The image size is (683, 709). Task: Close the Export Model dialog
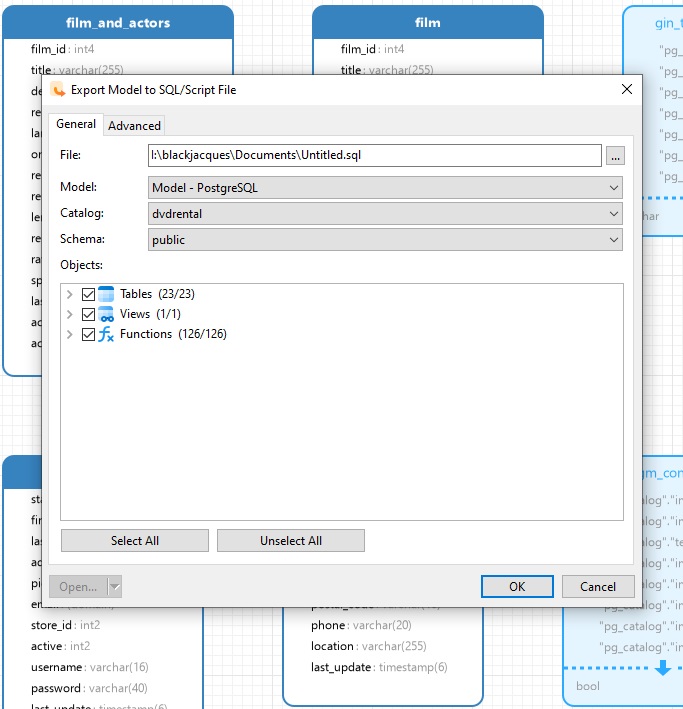coord(626,89)
